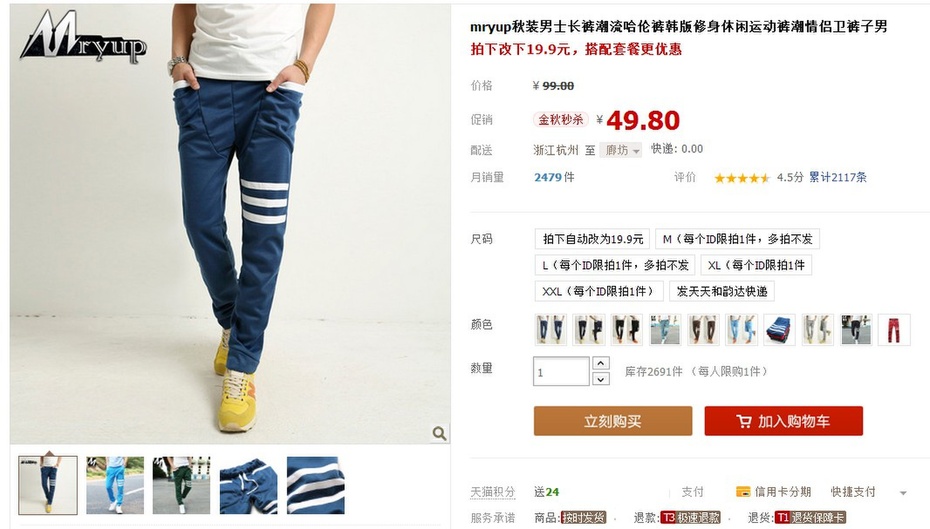The height and width of the screenshot is (529, 930).
Task: Select the XL size option
Action: (x=756, y=265)
